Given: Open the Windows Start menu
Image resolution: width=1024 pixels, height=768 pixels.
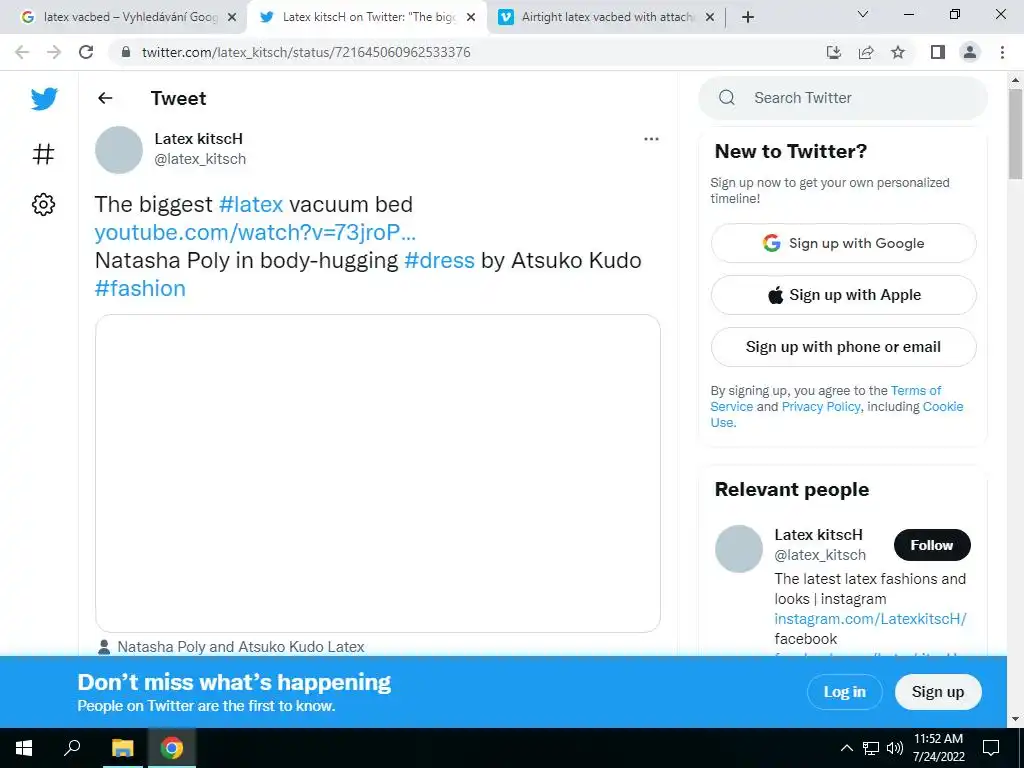Looking at the screenshot, I should click(x=24, y=748).
